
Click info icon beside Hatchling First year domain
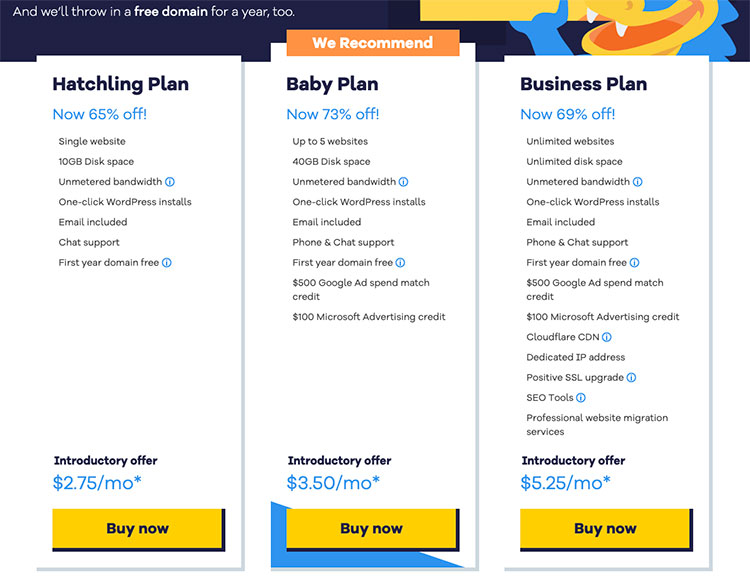167,263
